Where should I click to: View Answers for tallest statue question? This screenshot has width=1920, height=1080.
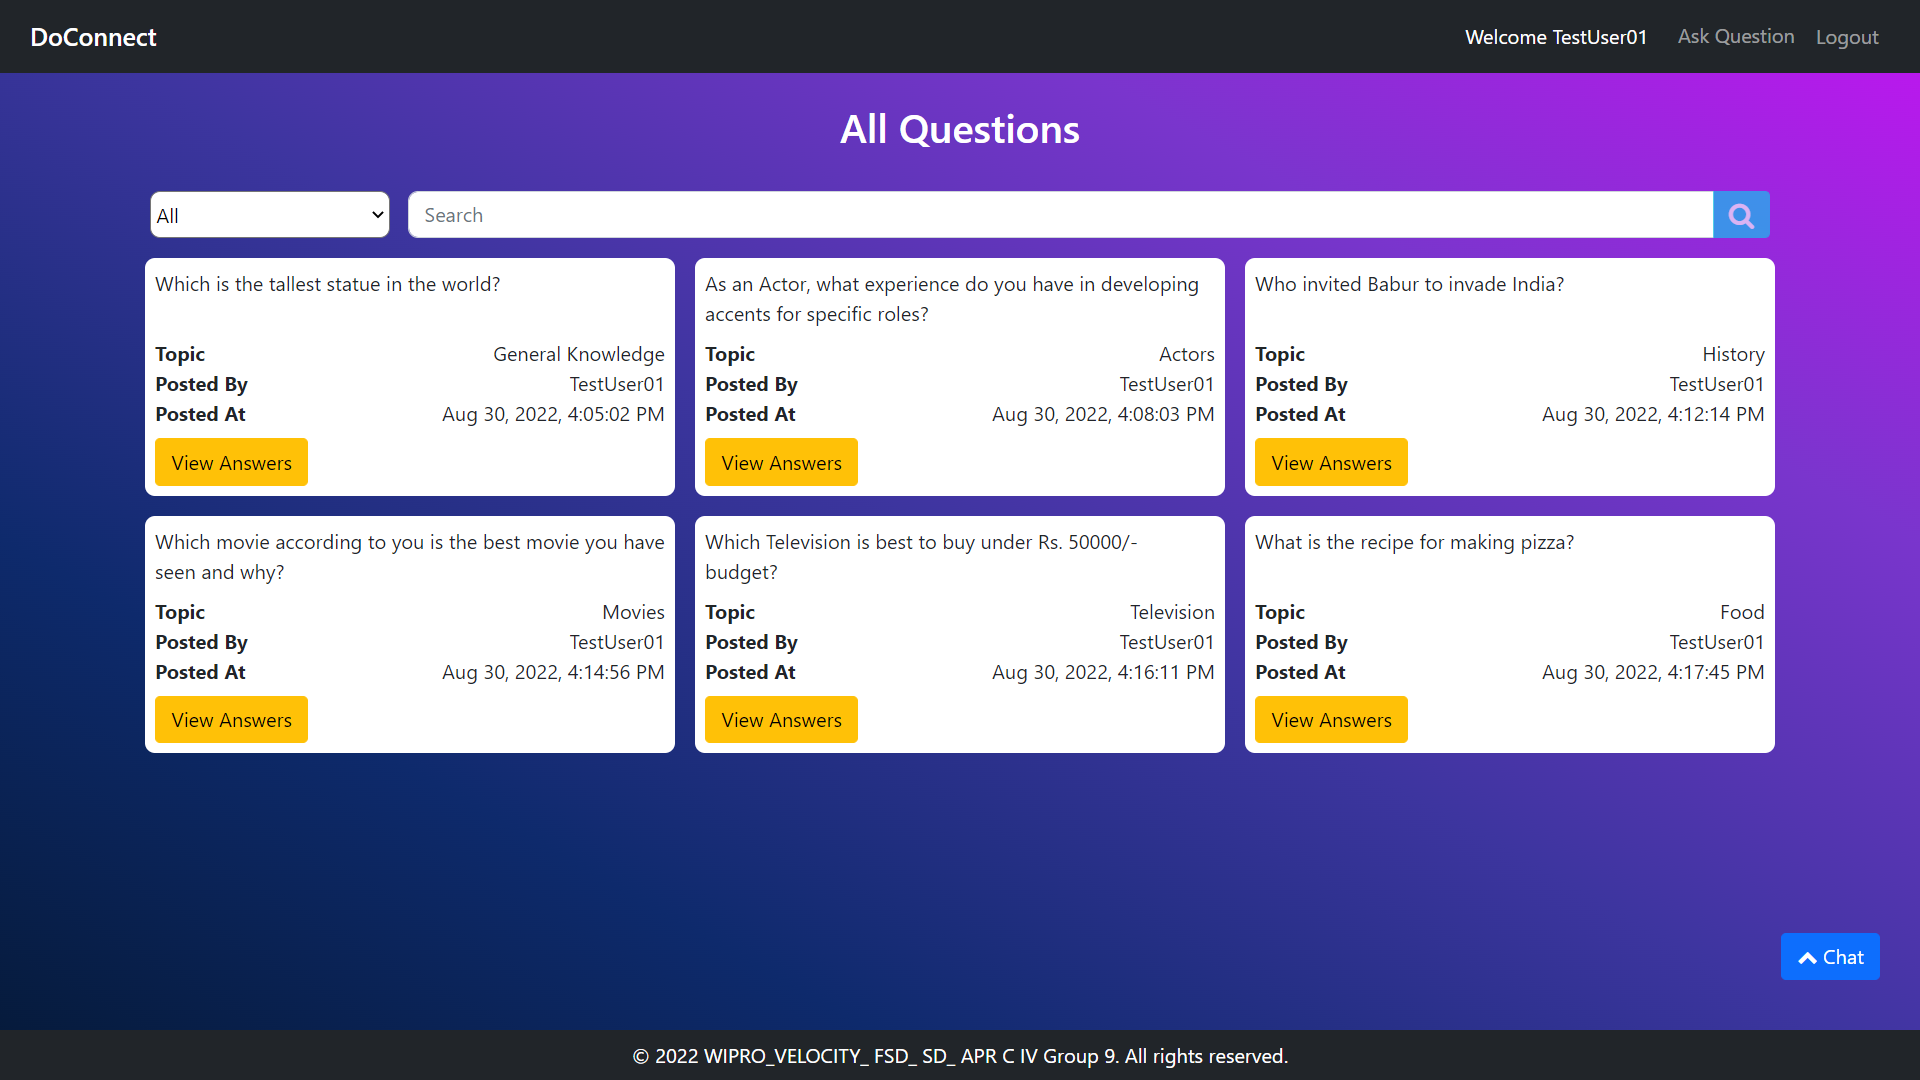point(231,463)
